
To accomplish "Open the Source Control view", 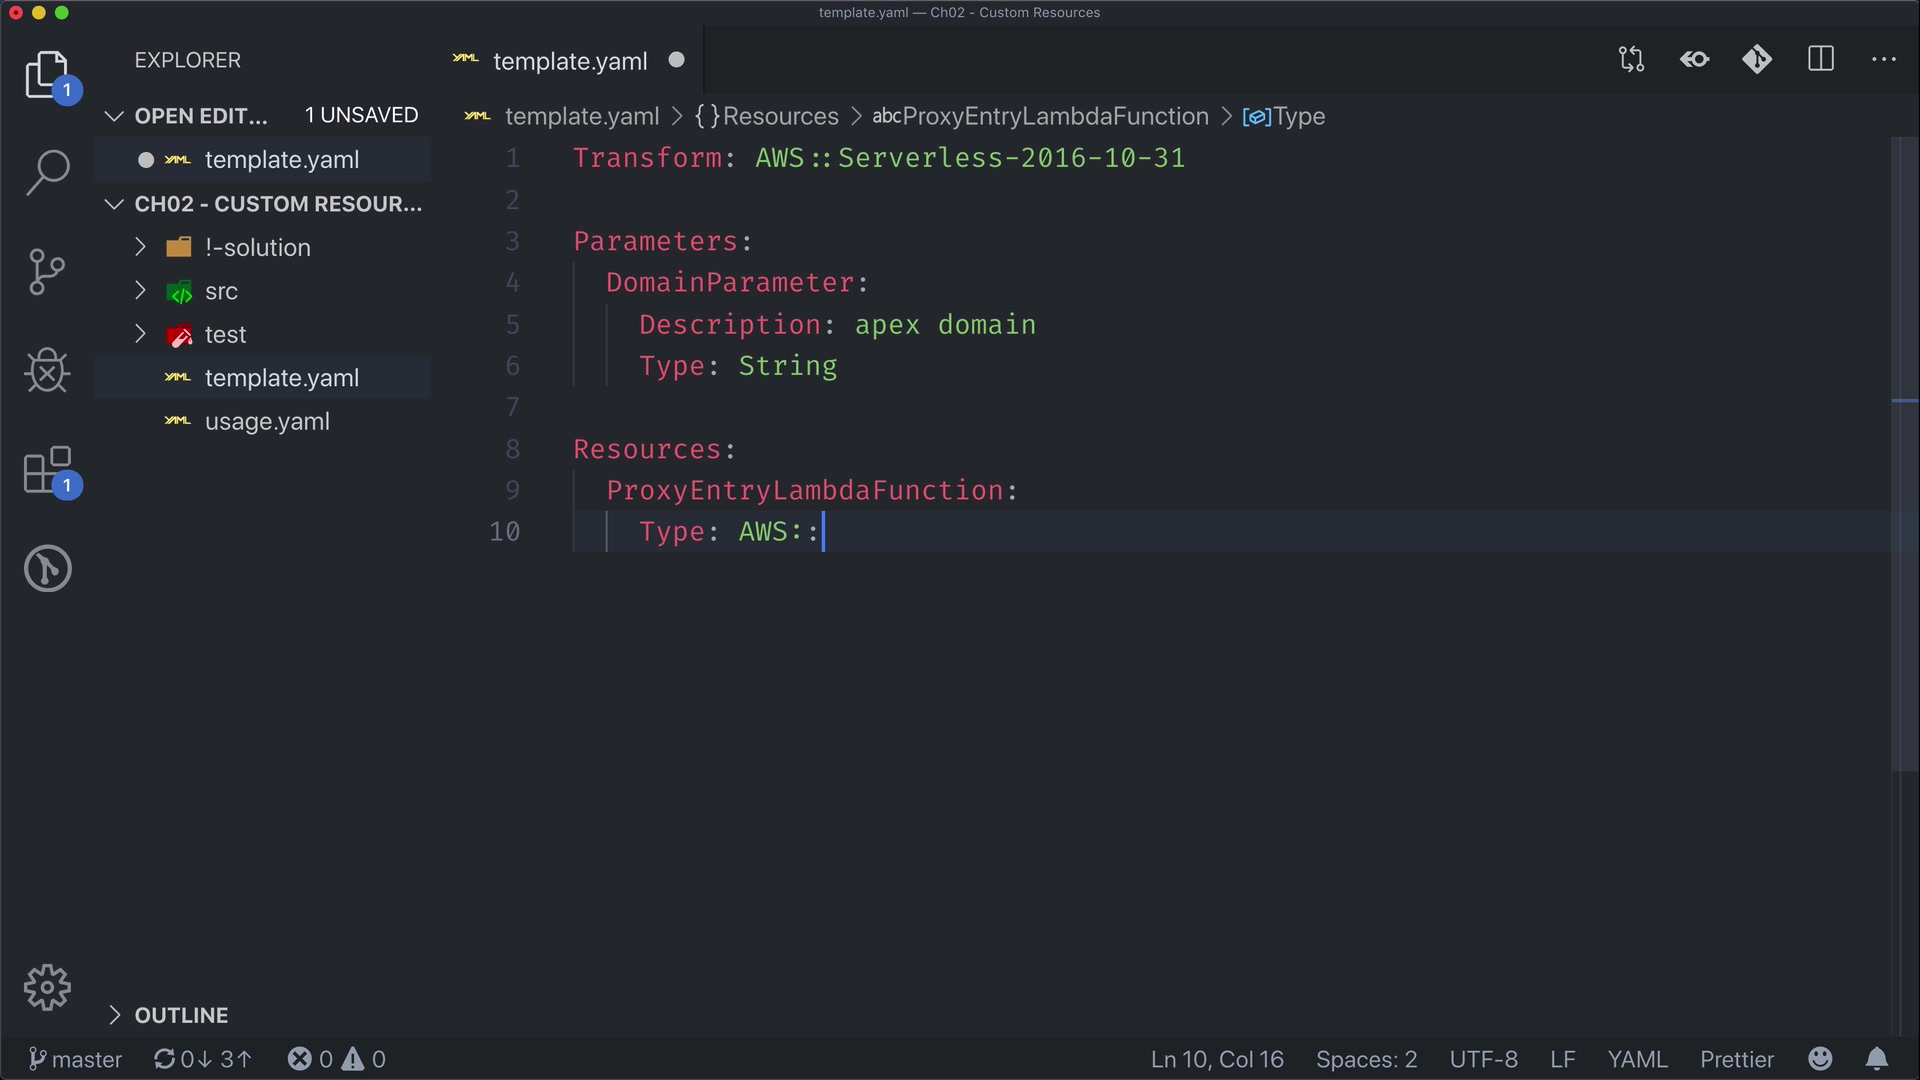I will [x=47, y=272].
